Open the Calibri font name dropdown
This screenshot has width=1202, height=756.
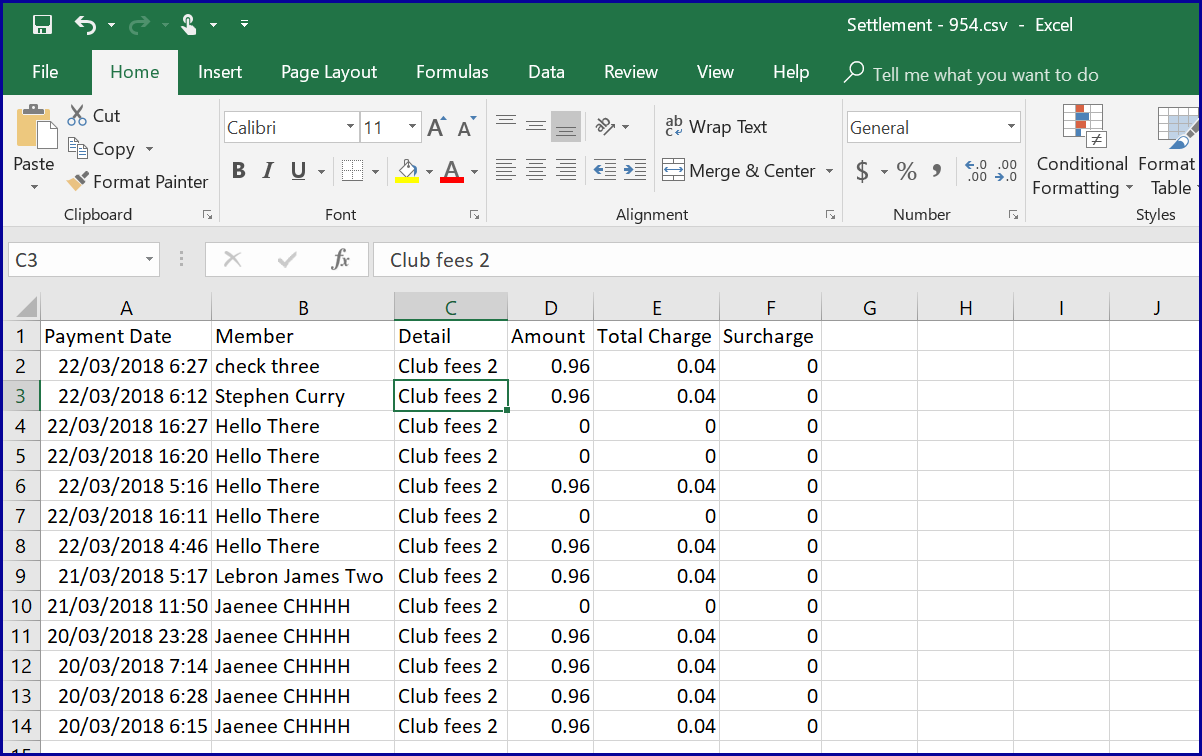click(x=350, y=128)
